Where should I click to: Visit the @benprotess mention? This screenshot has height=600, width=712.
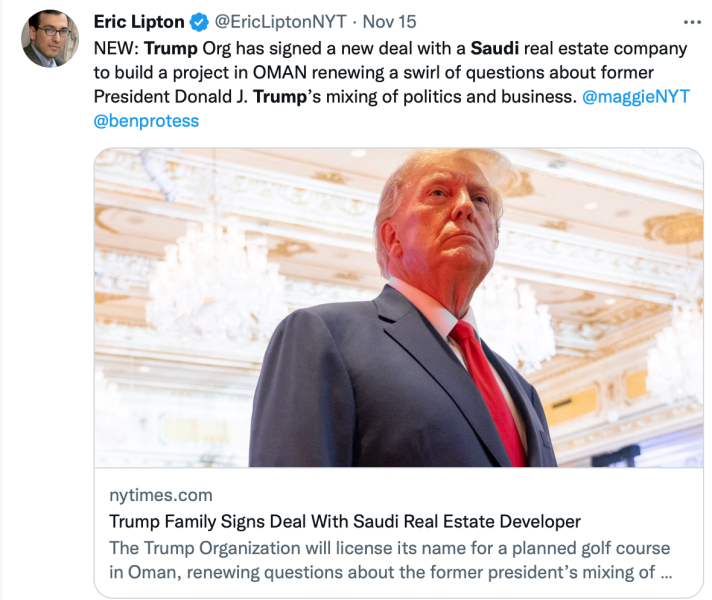point(146,121)
